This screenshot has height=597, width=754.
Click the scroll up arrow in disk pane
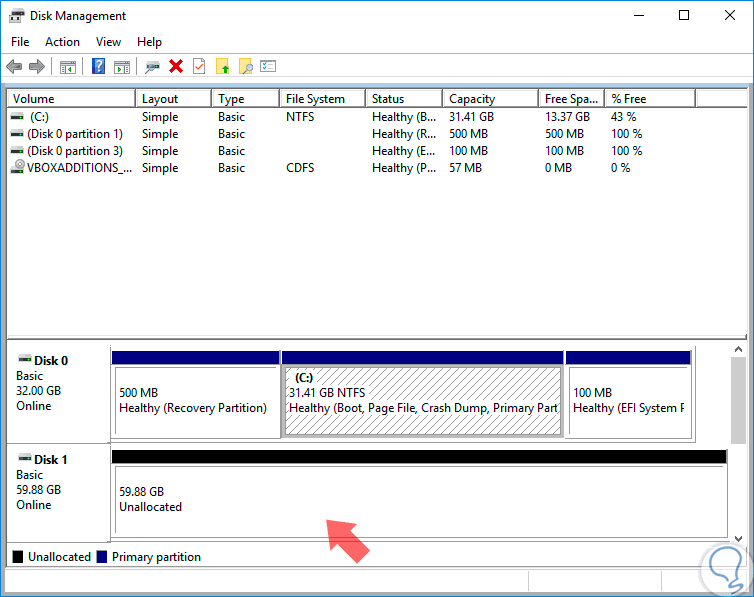click(739, 349)
